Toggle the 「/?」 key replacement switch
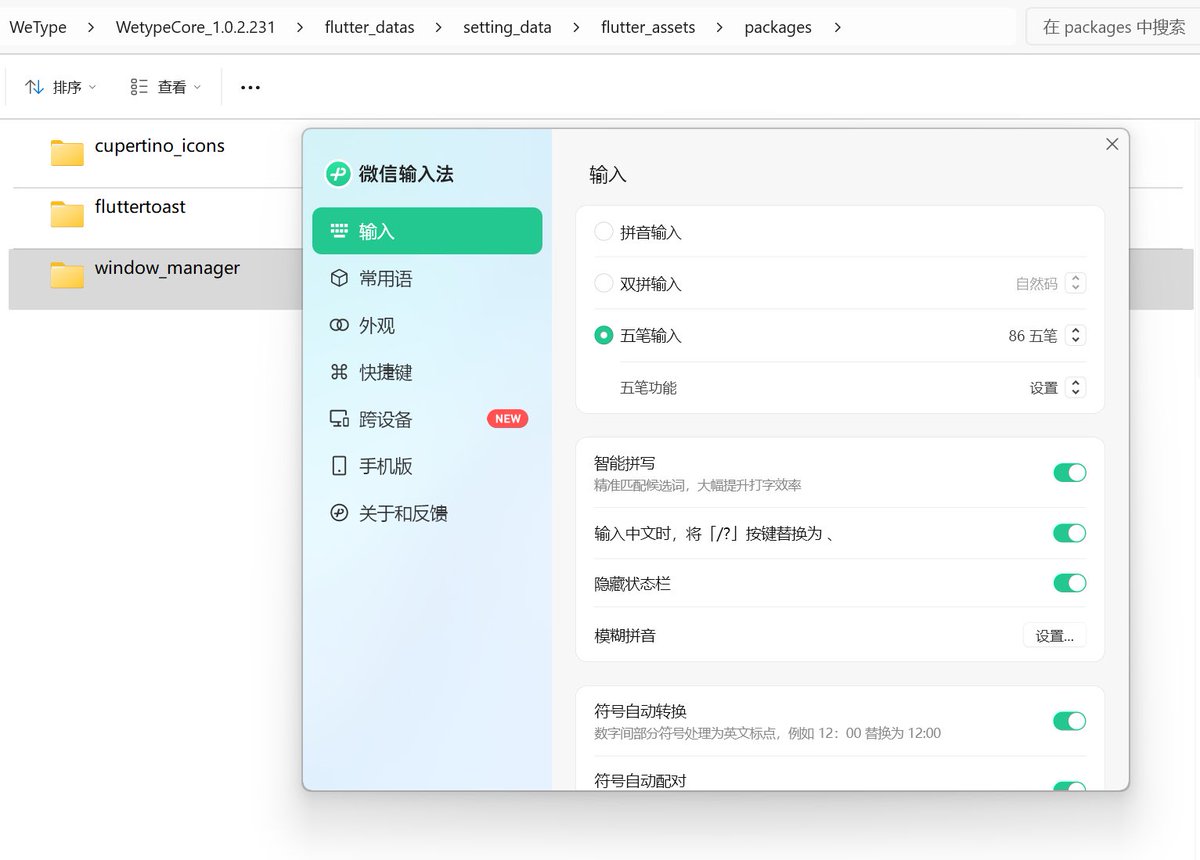Screen dimensions: 1200x860 tap(1069, 533)
